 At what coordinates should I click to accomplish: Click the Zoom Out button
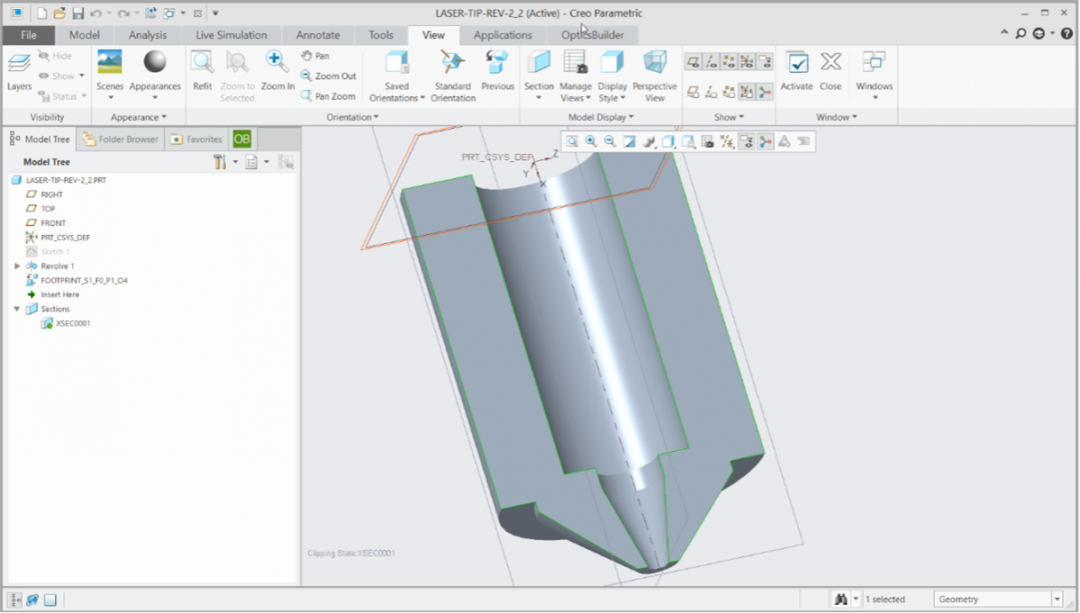328,76
